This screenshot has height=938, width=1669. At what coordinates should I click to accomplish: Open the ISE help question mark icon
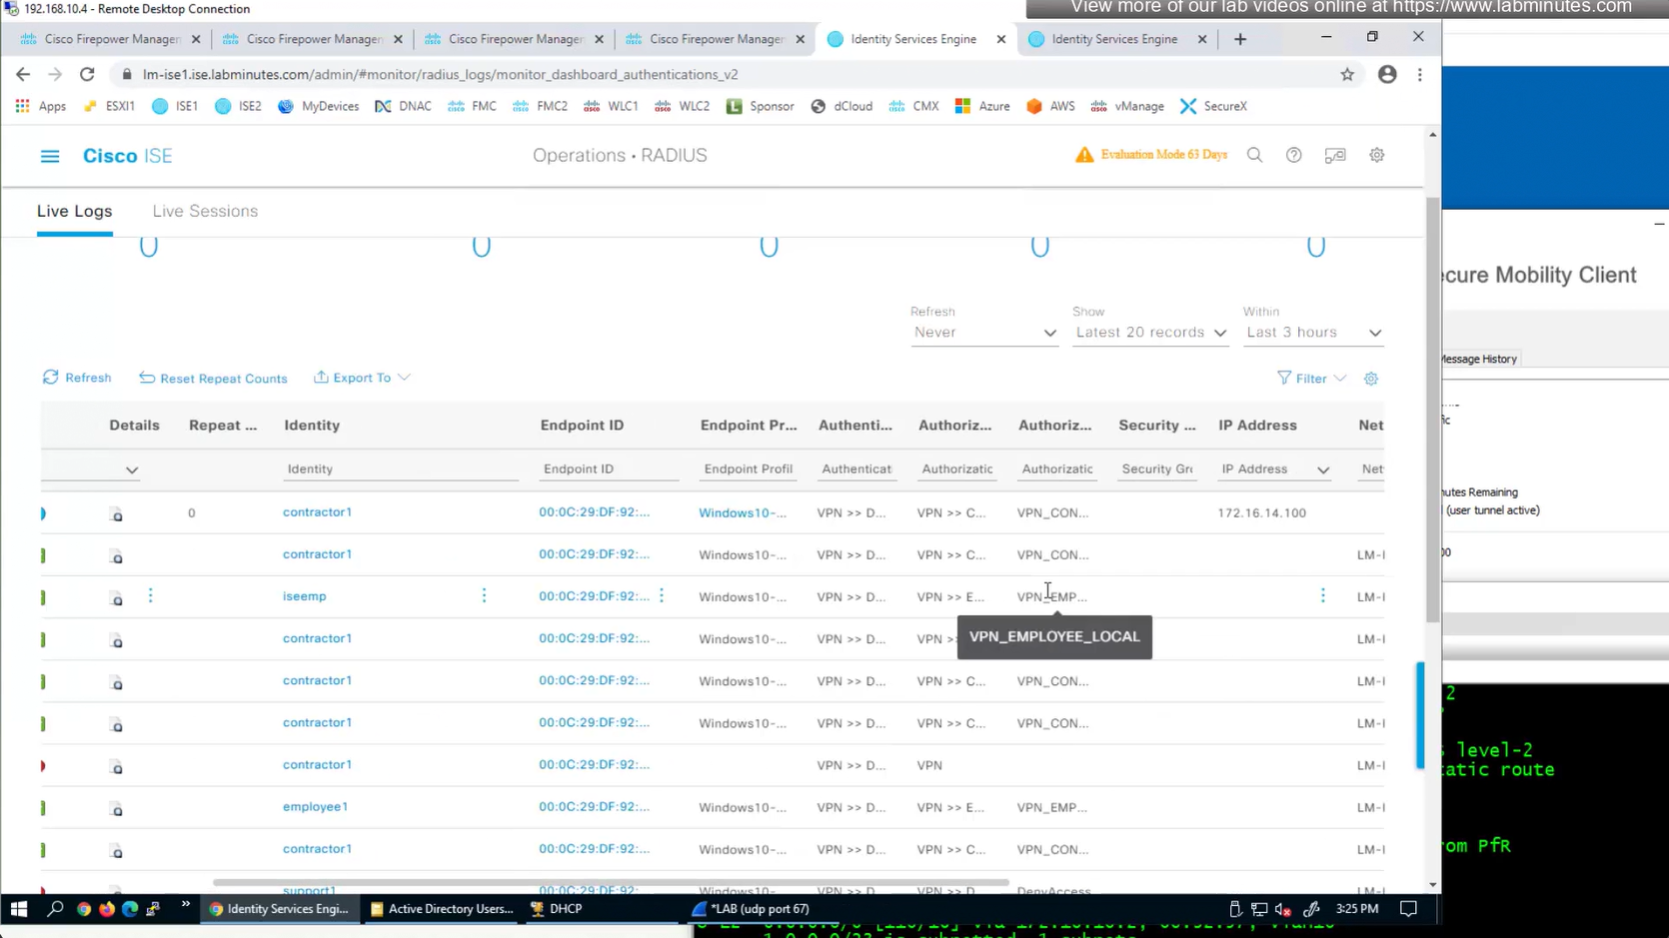pos(1293,156)
